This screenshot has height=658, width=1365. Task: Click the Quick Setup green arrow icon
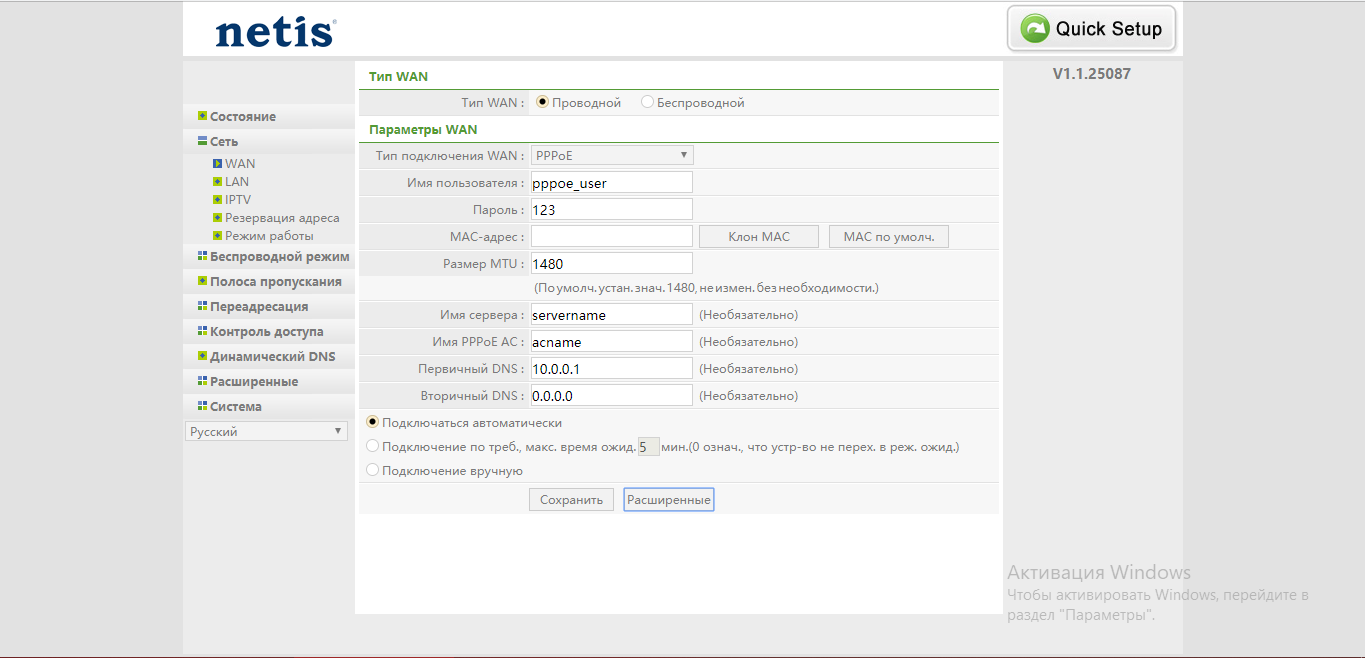(x=1034, y=29)
